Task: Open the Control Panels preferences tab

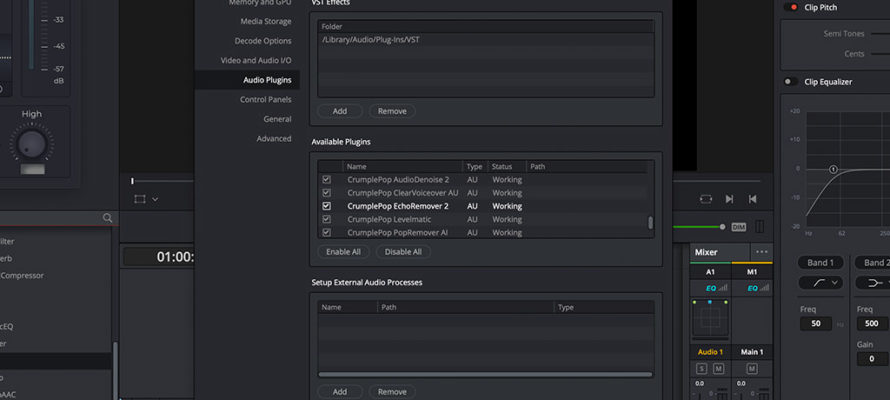Action: 266,99
